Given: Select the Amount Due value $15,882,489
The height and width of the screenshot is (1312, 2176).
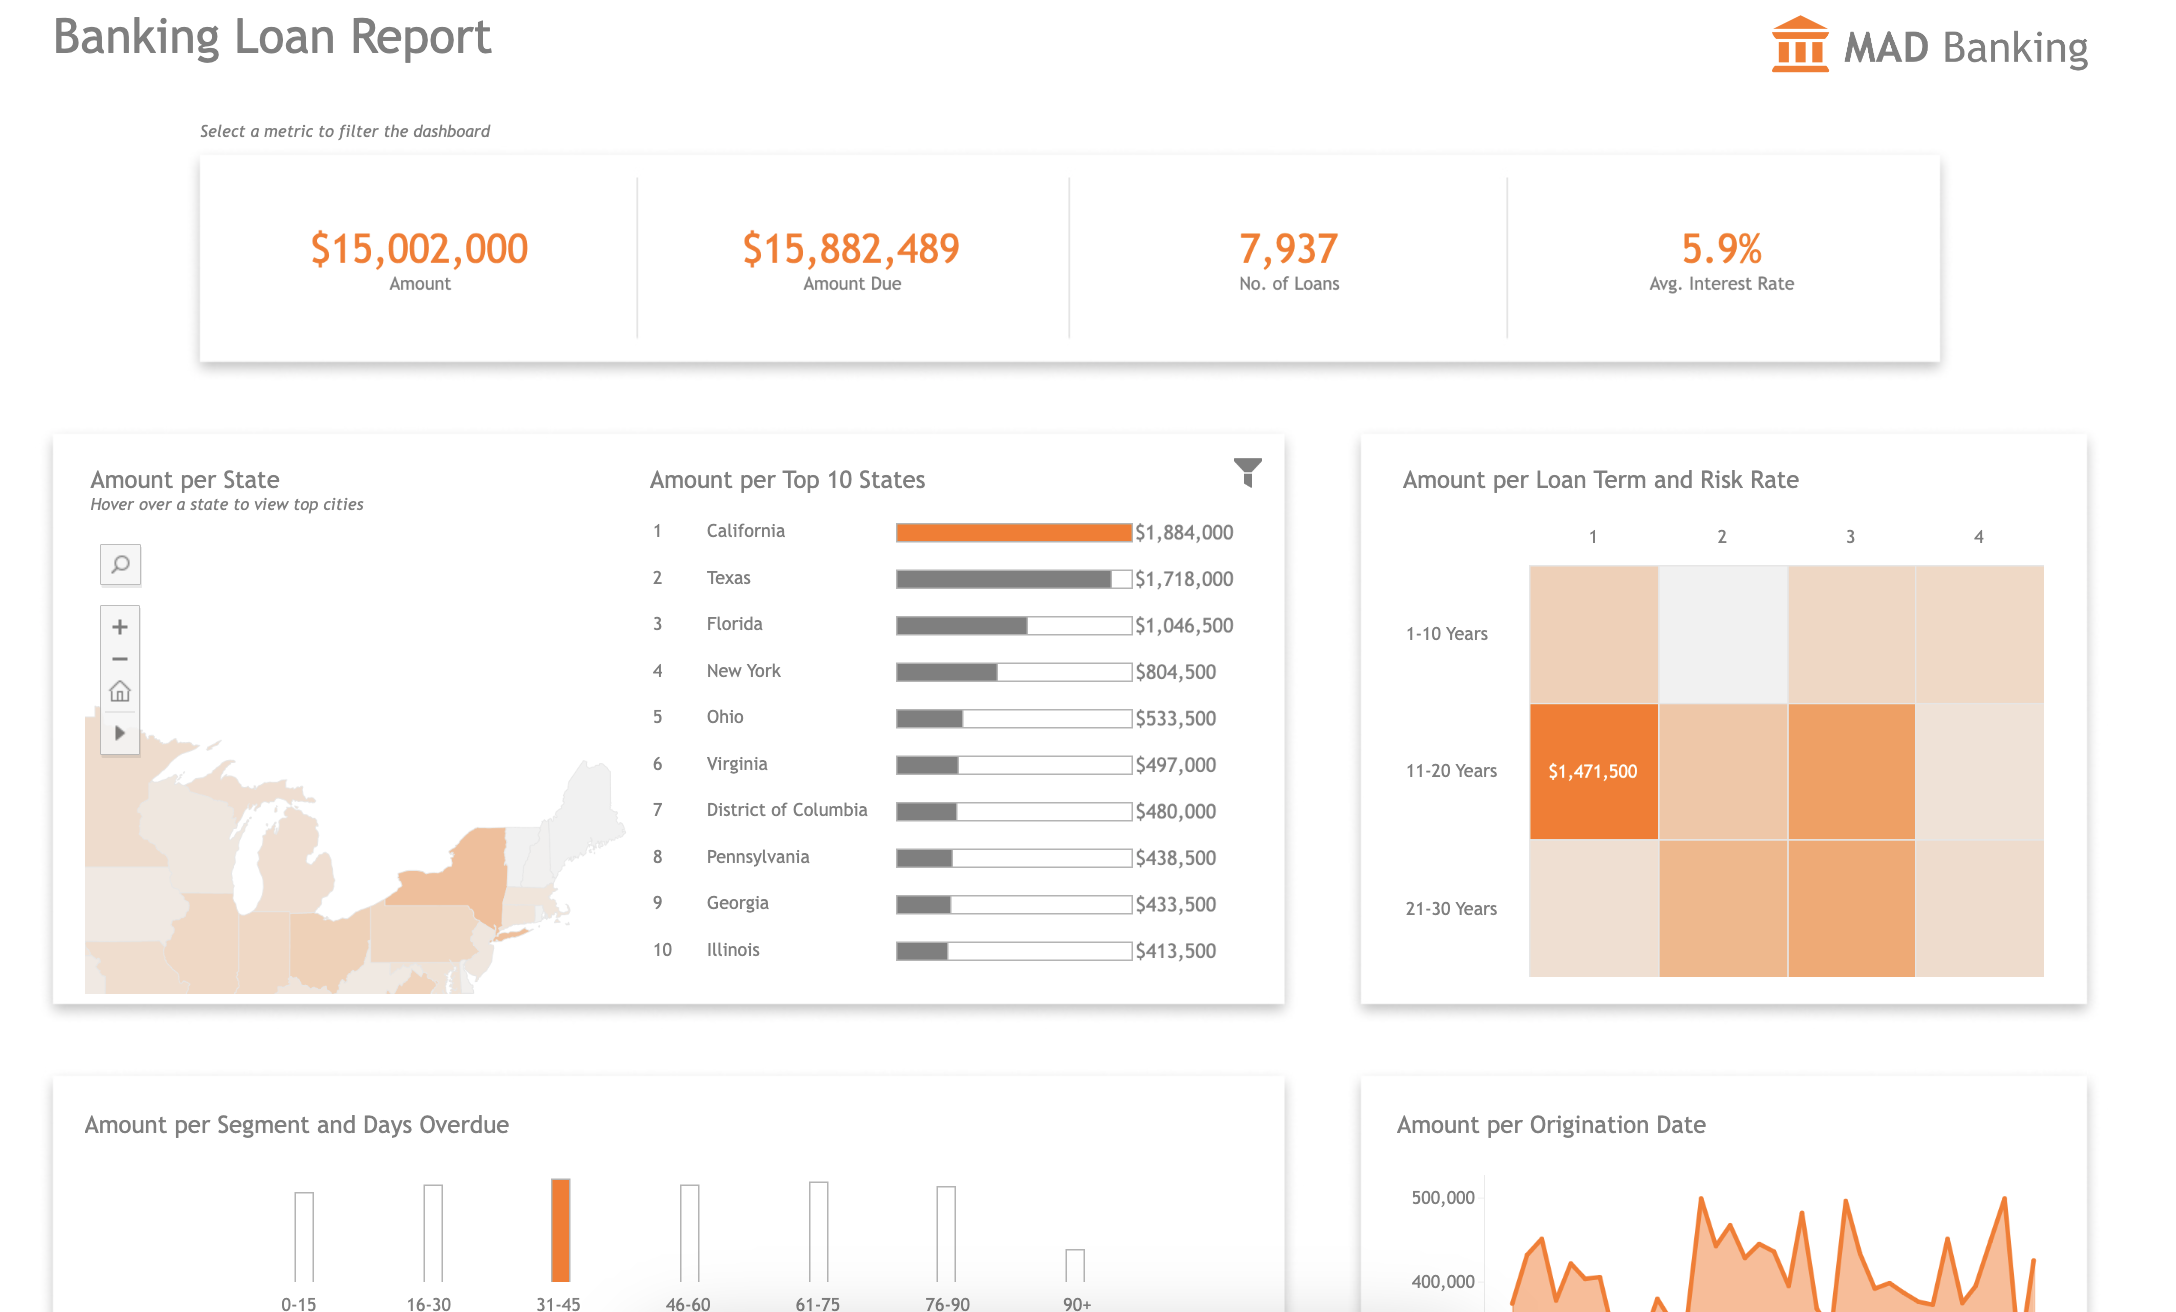Looking at the screenshot, I should [x=851, y=250].
